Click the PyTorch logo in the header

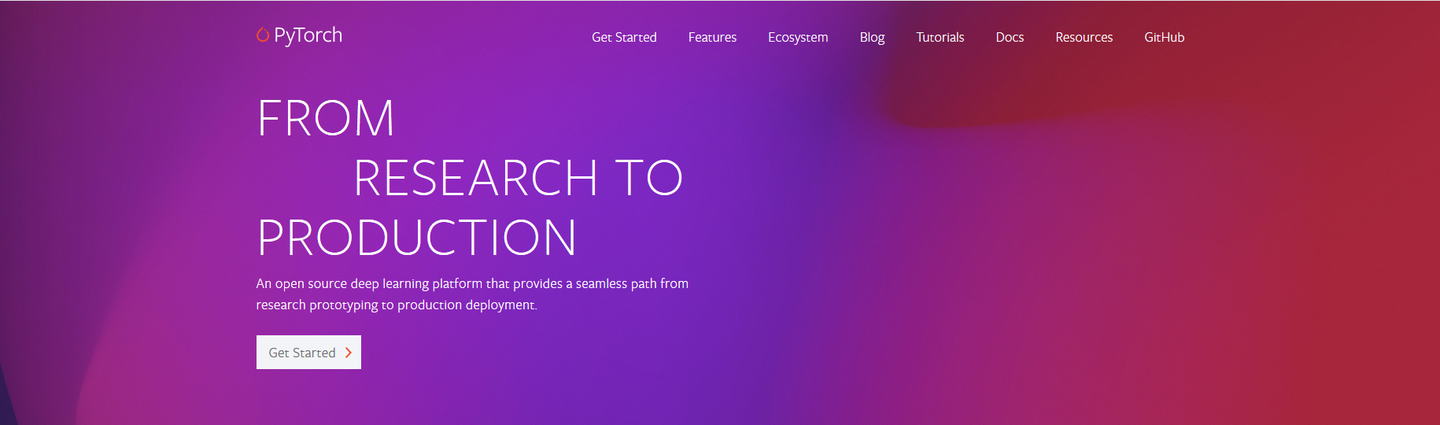[x=299, y=35]
